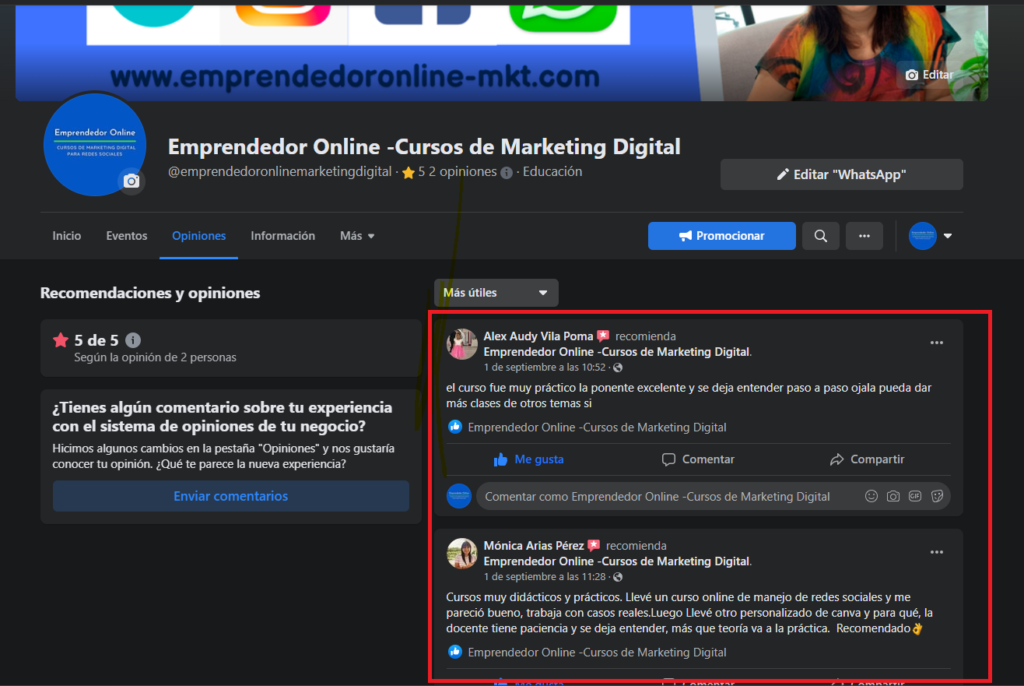Viewport: 1024px width, 686px height.
Task: Click the Promocionar button
Action: click(x=721, y=236)
